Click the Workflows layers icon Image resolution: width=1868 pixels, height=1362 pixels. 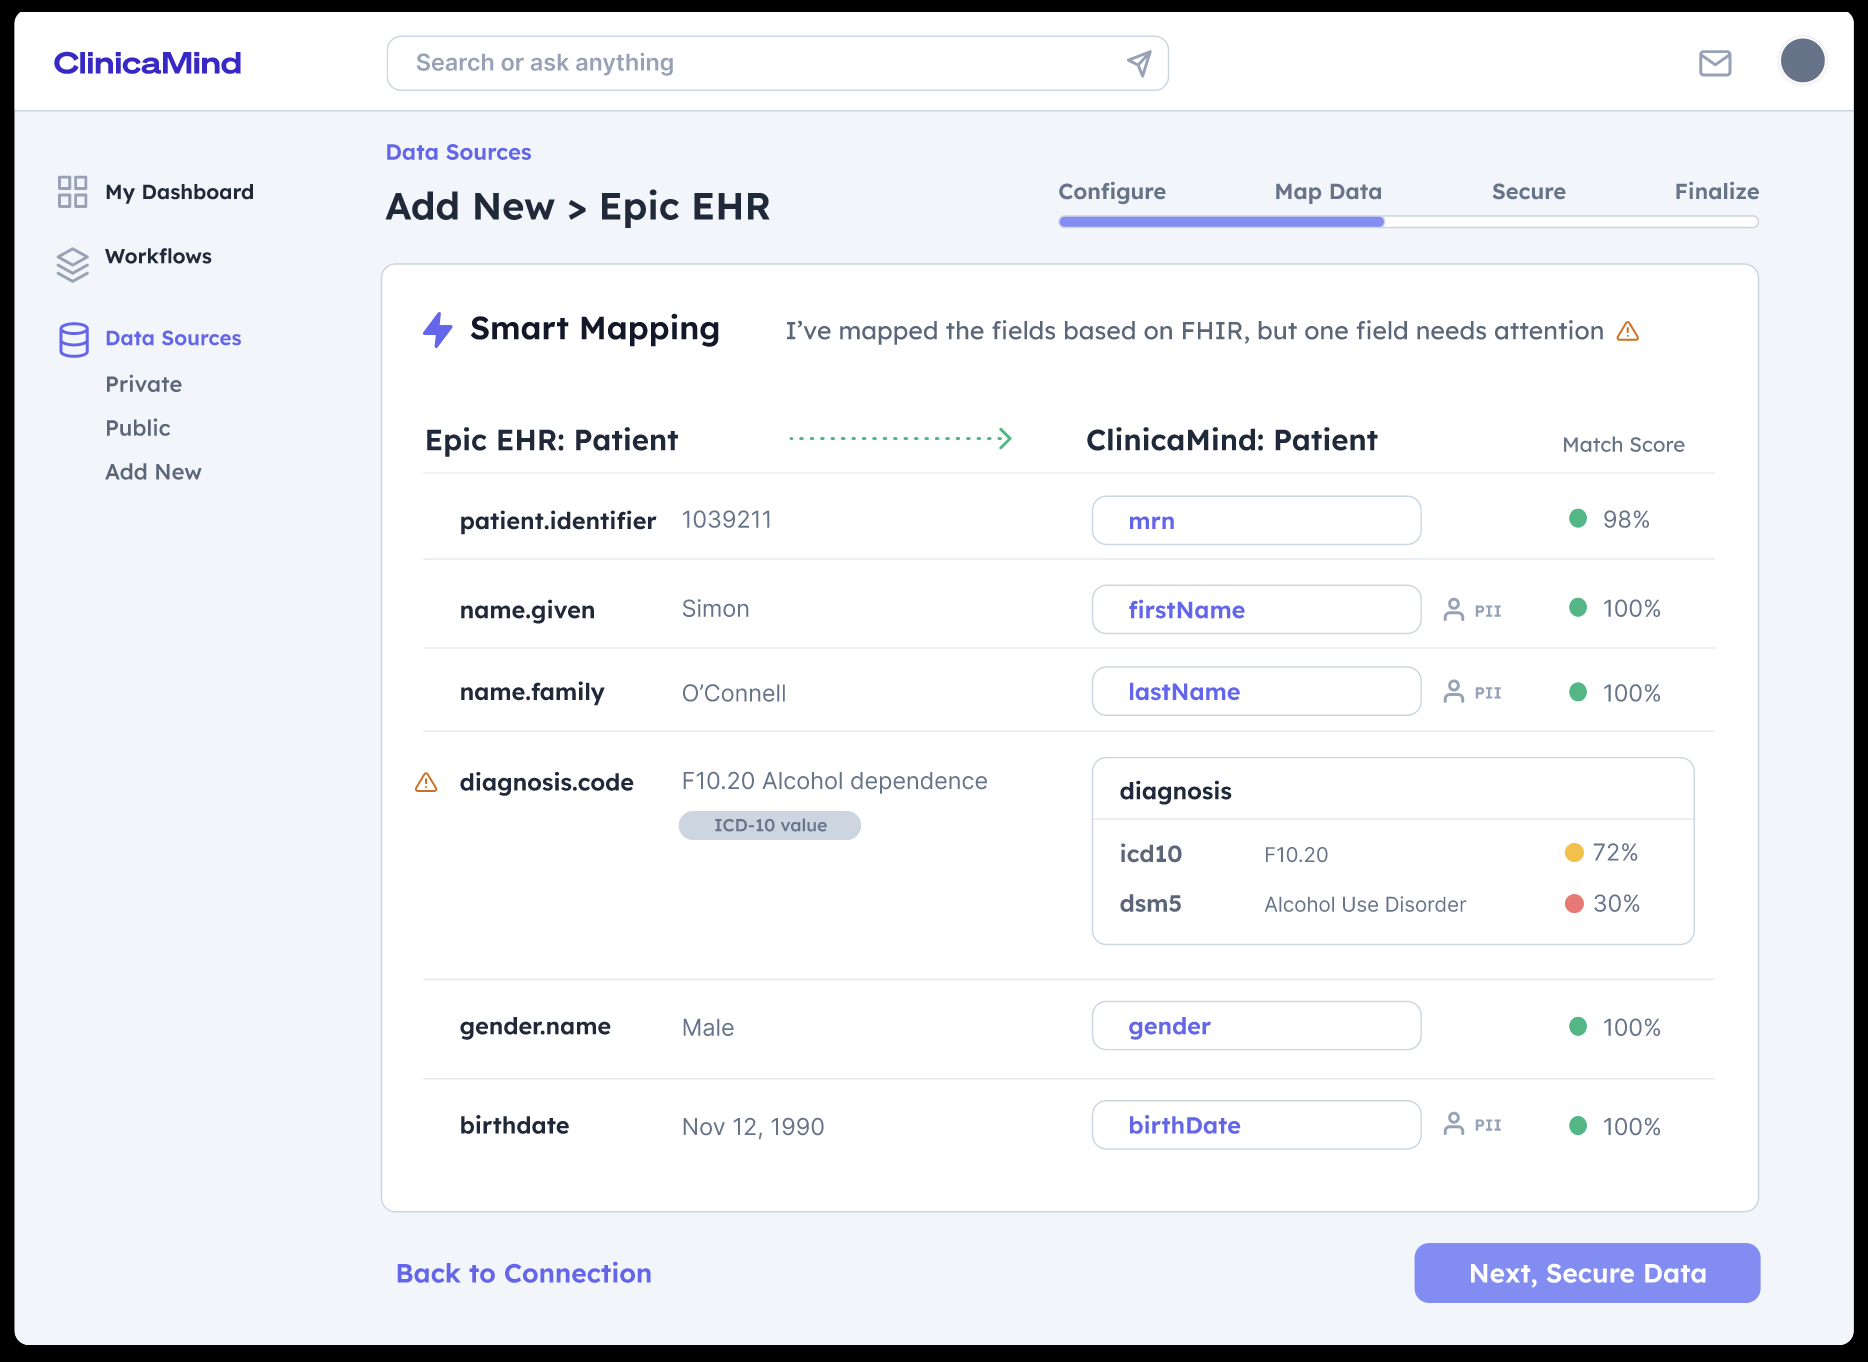click(x=72, y=264)
